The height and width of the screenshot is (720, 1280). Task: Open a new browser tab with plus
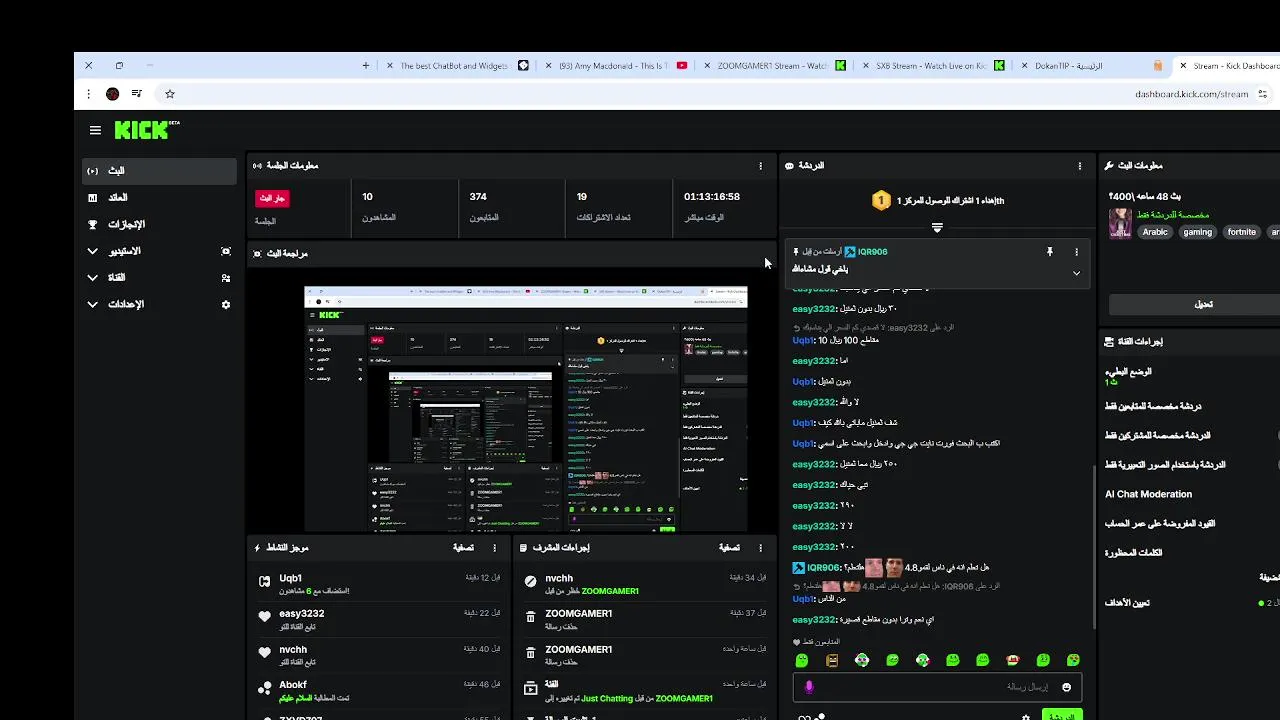[365, 66]
